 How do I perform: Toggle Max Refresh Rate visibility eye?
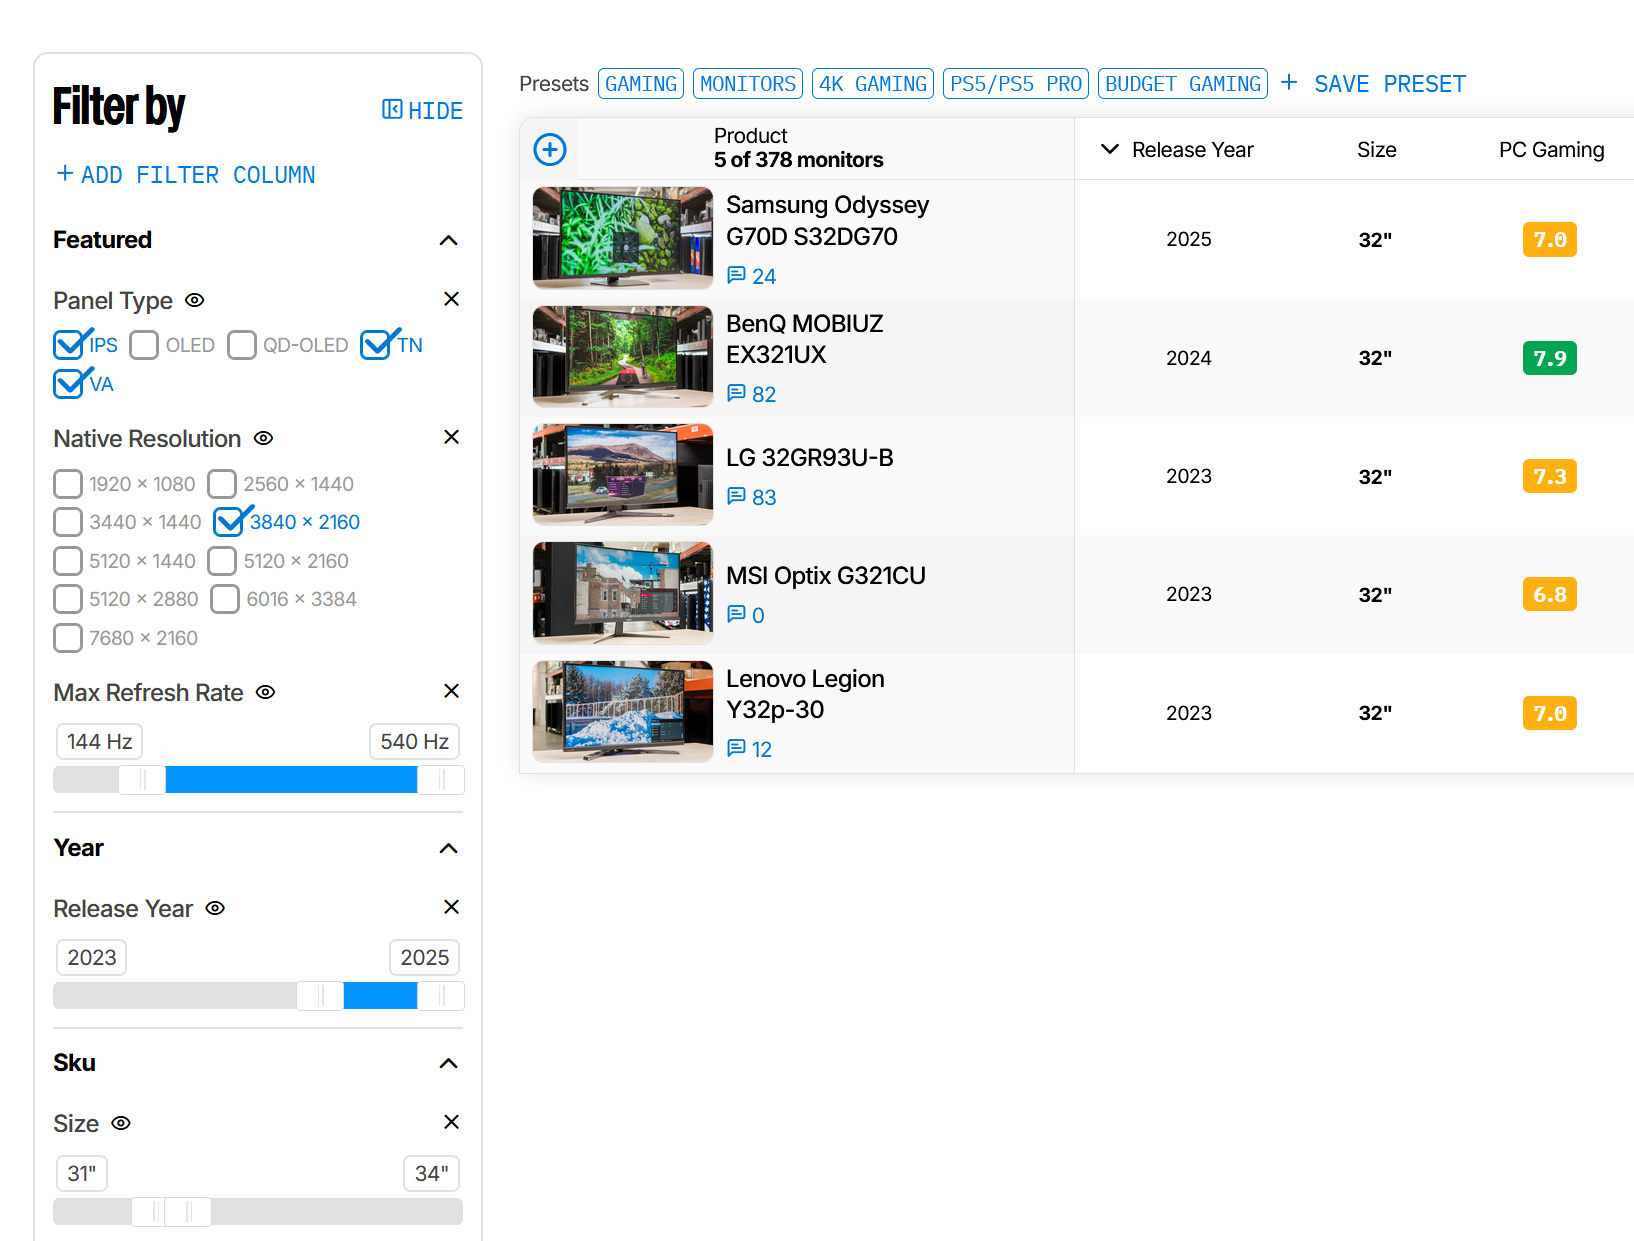pyautogui.click(x=265, y=692)
